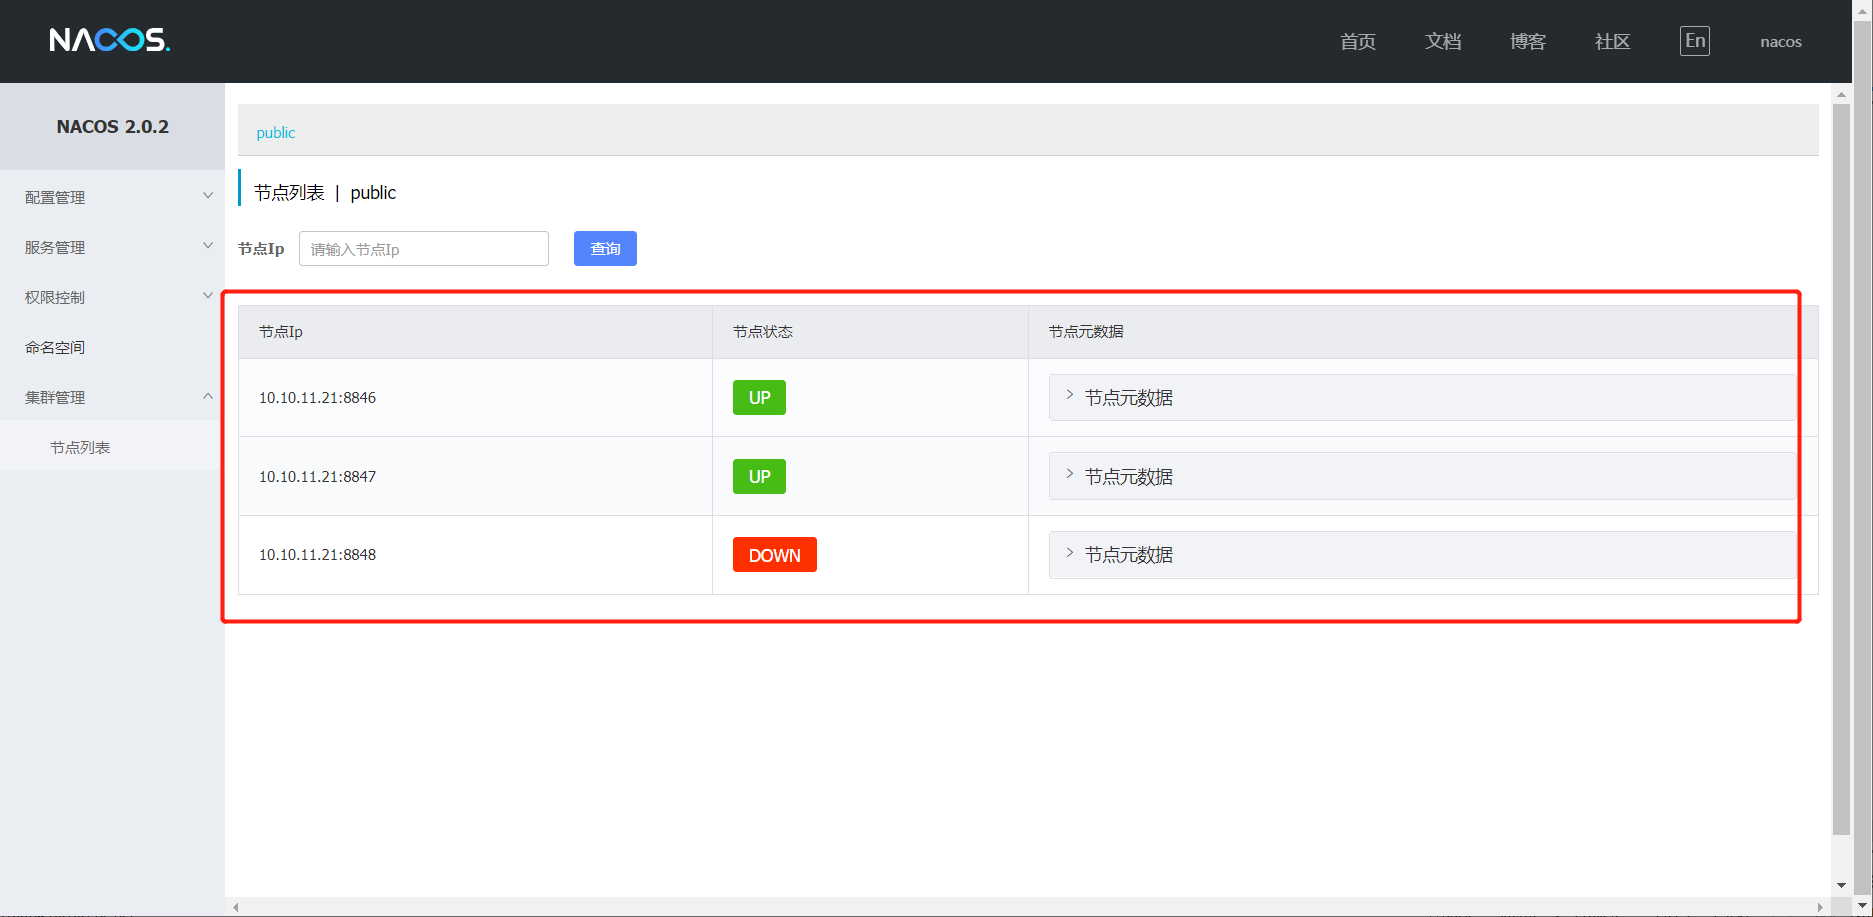1873x917 pixels.
Task: Open the 社区 header link
Action: (x=1613, y=41)
